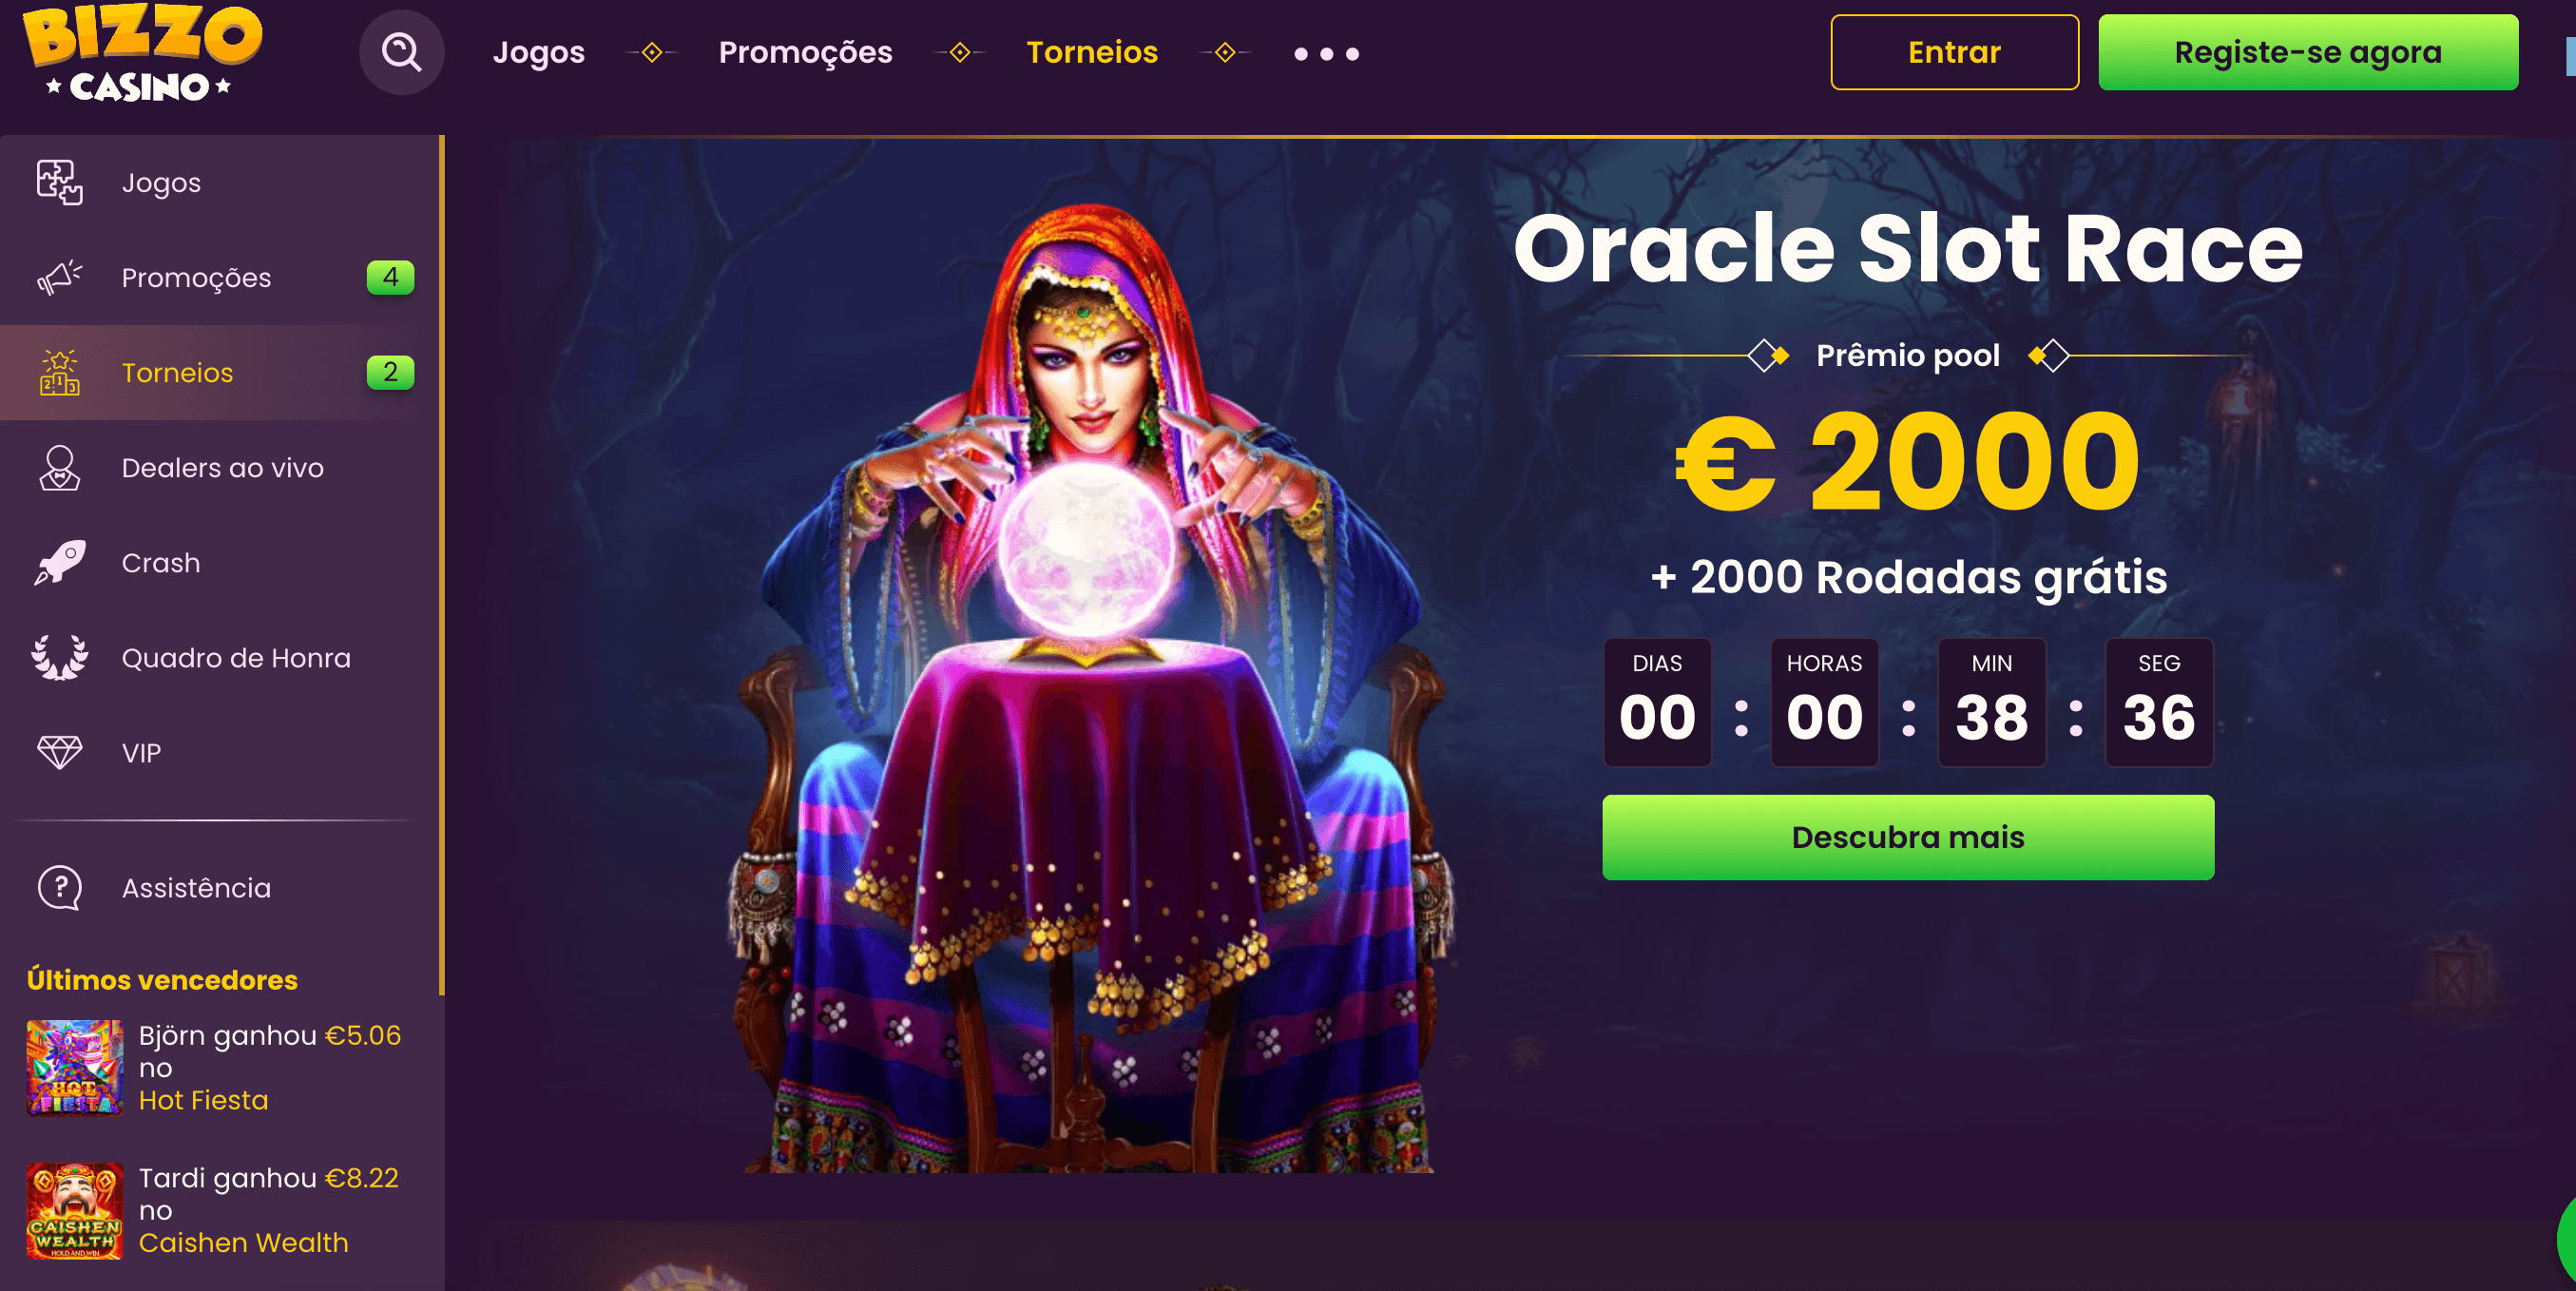The height and width of the screenshot is (1291, 2576).
Task: Click the Jogos puzzle icon in sidebar
Action: pyautogui.click(x=60, y=183)
